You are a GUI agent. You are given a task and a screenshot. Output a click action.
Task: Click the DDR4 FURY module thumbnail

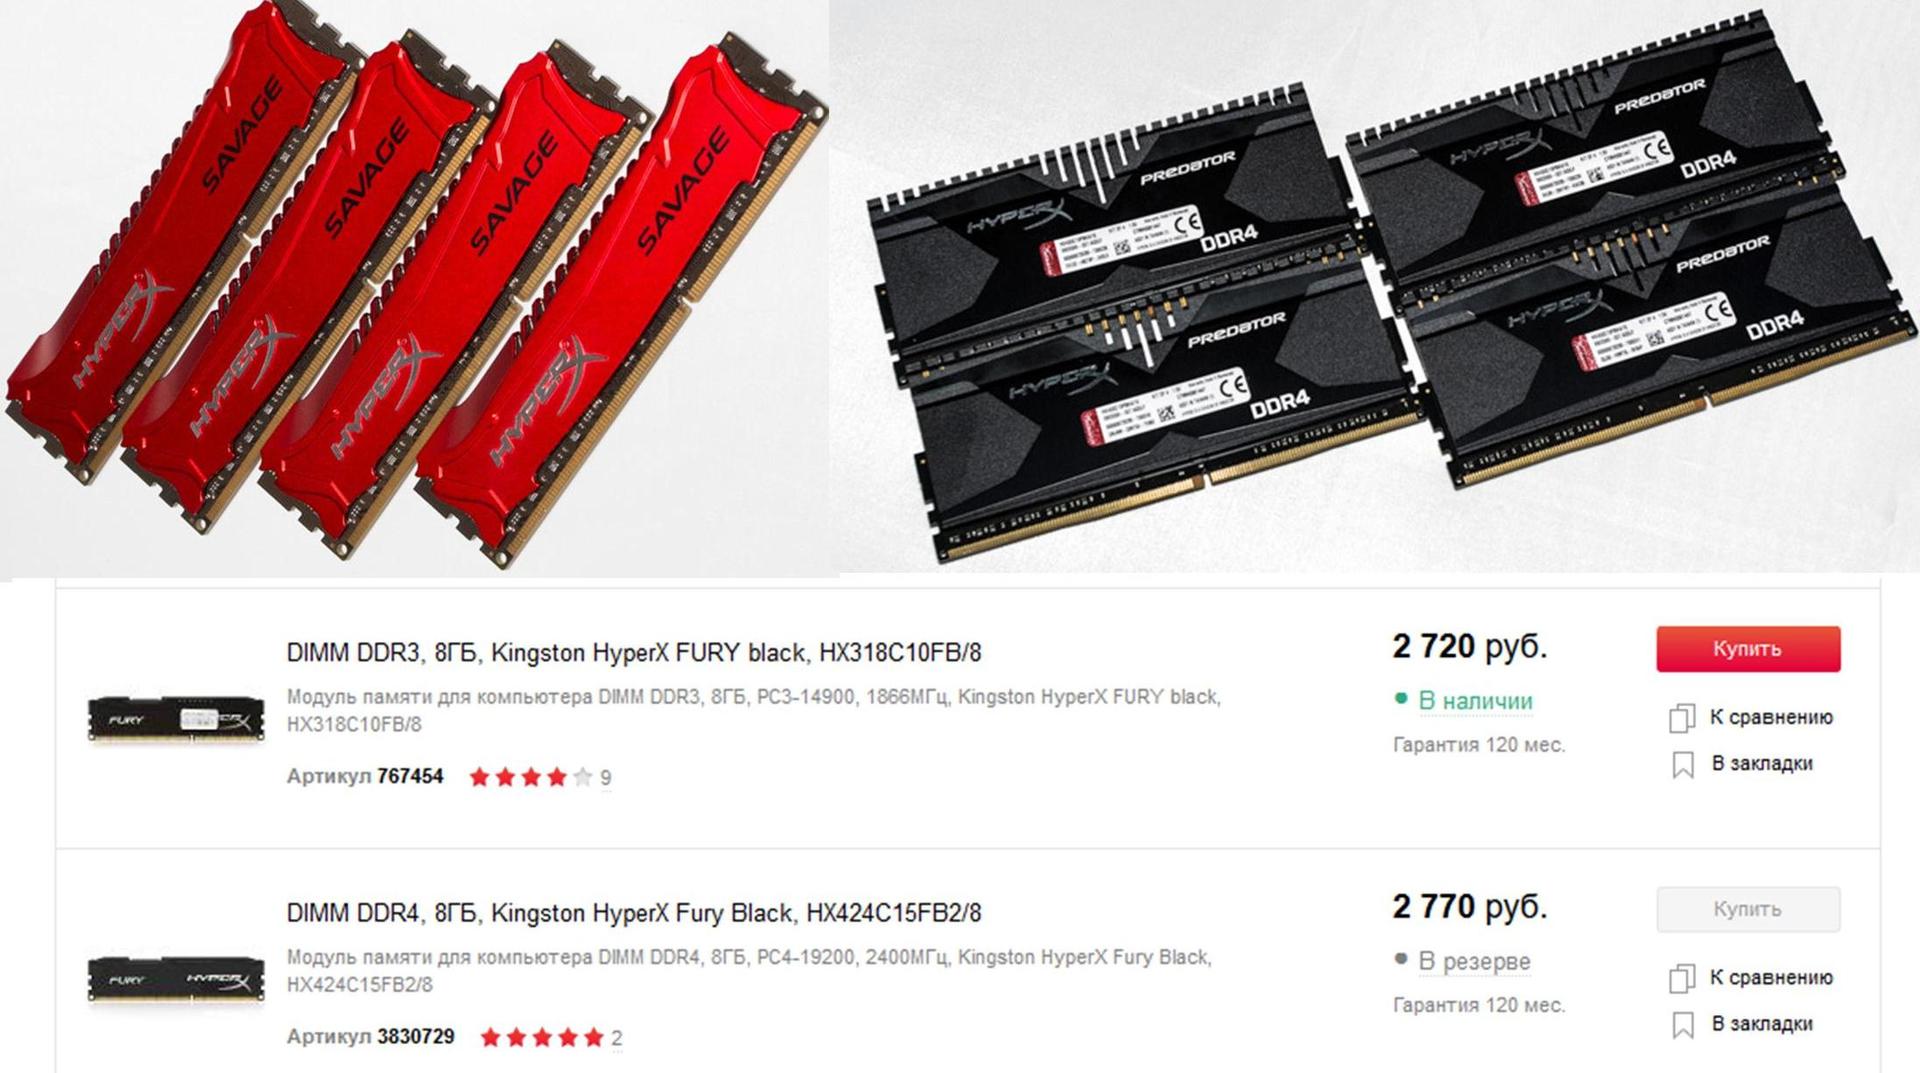[176, 980]
